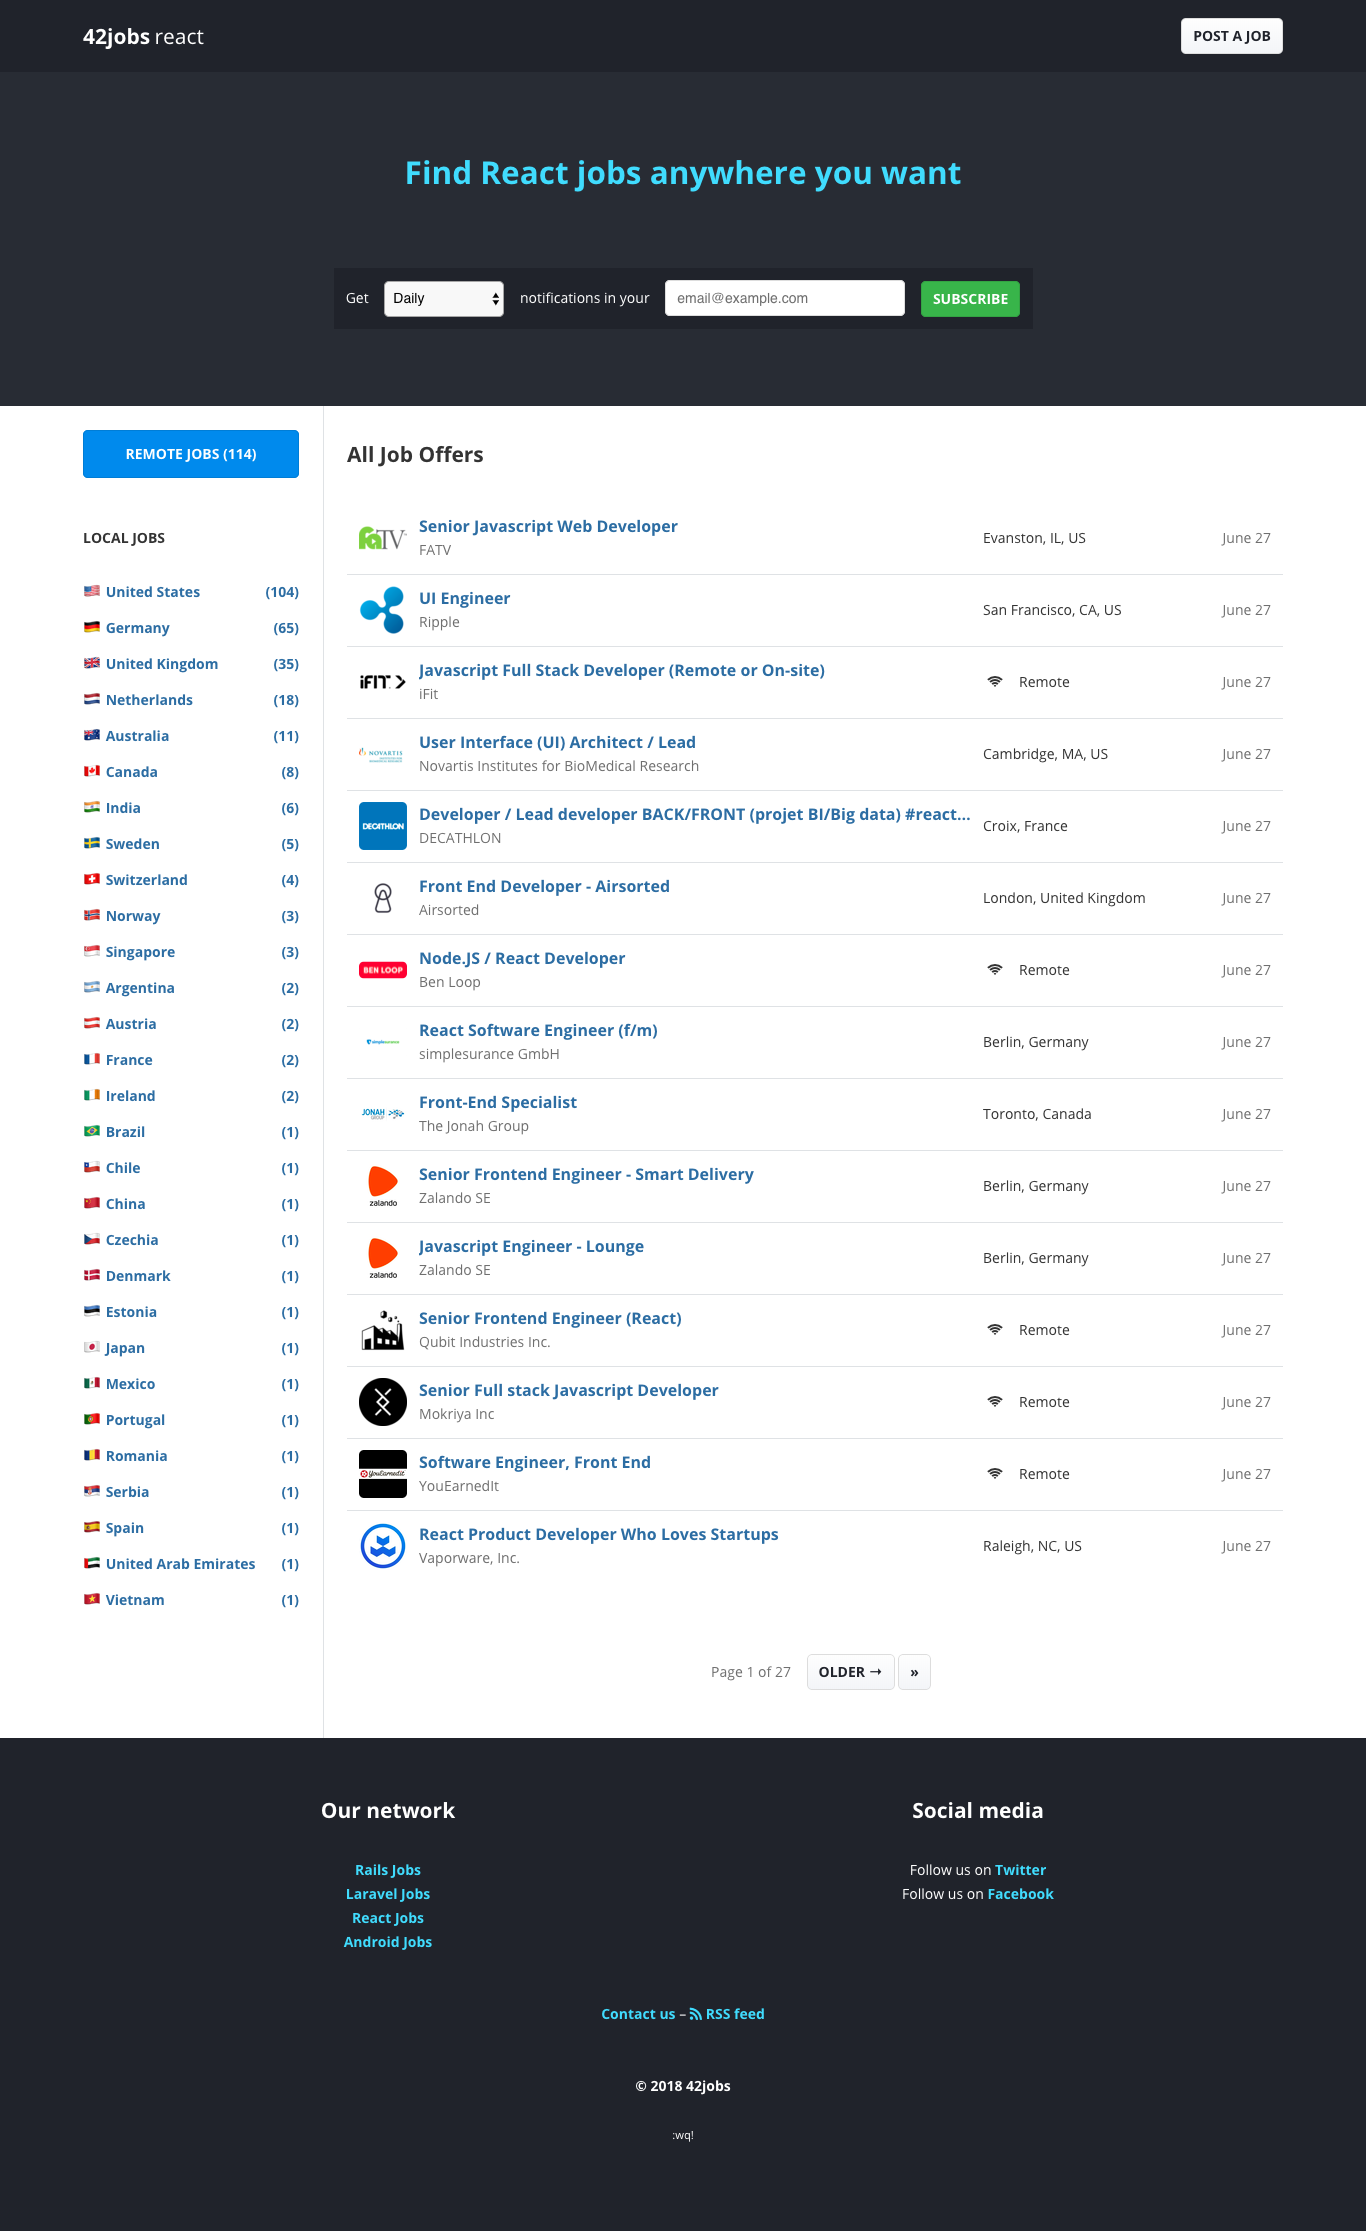Screen dimensions: 1366x2231
Task: Click the simplesurance company logo
Action: coord(383,1042)
